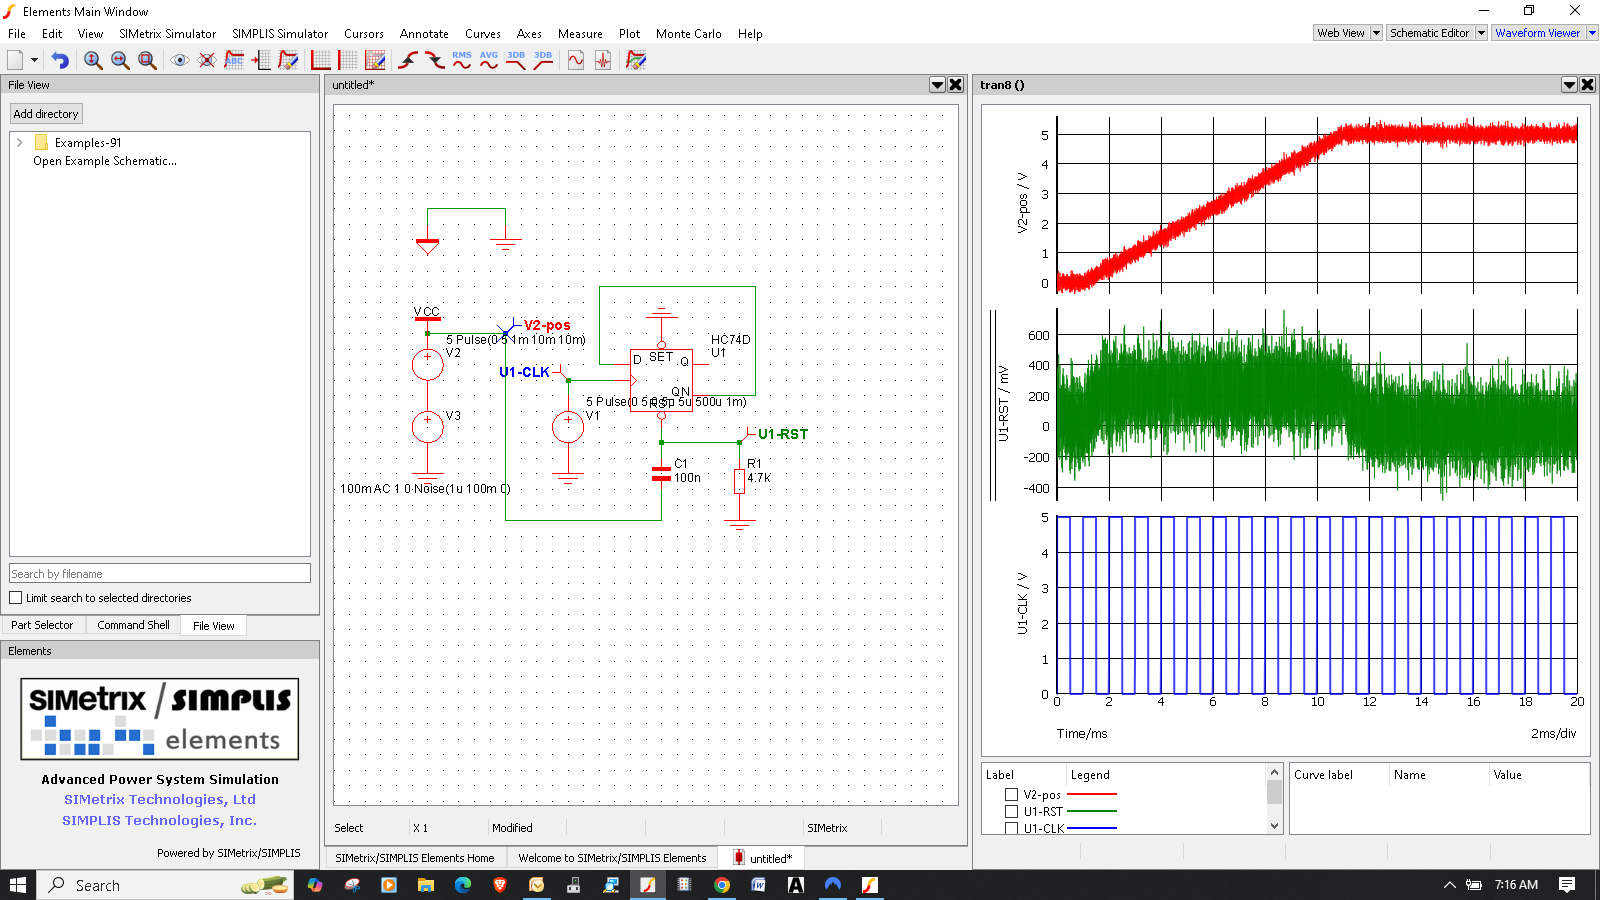Close the untitled* schematic pane
This screenshot has width=1600, height=900.
[956, 85]
